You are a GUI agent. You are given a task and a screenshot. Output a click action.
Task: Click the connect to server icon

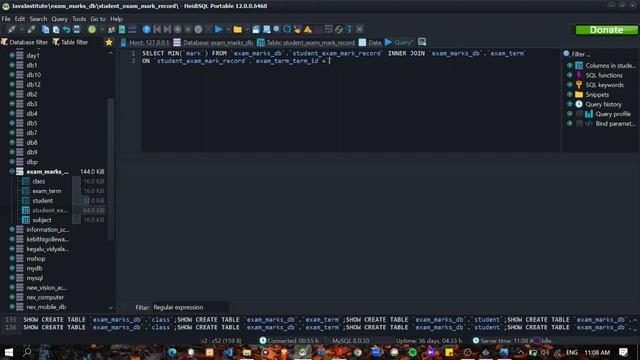point(11,29)
